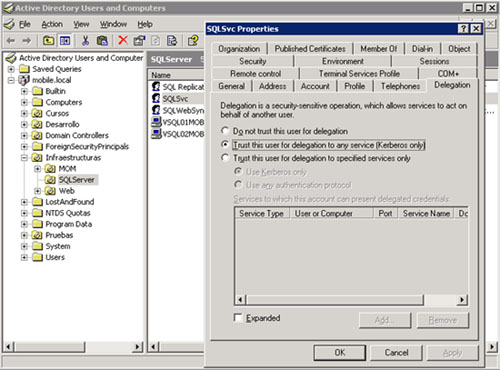Click the tree pane horizontal scrollbar thumb
The width and height of the screenshot is (500, 370).
[x=50, y=347]
